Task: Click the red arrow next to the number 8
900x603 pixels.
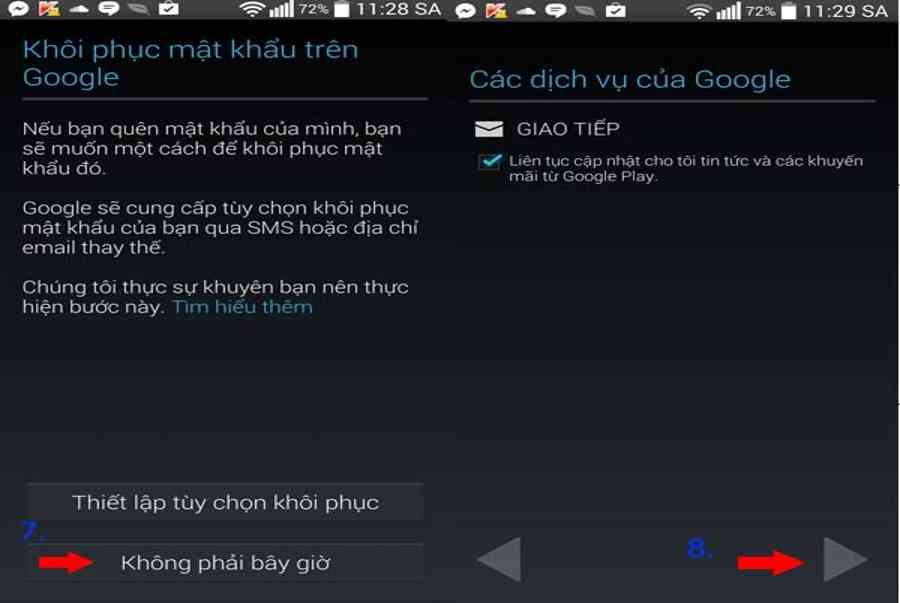Action: click(x=770, y=563)
